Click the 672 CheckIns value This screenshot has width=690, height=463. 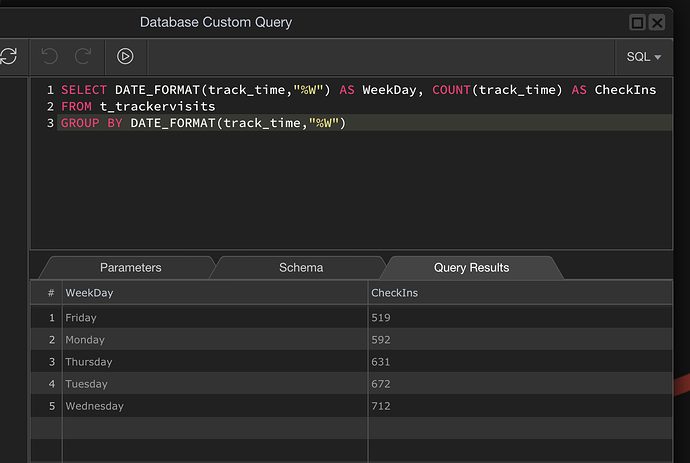381,383
